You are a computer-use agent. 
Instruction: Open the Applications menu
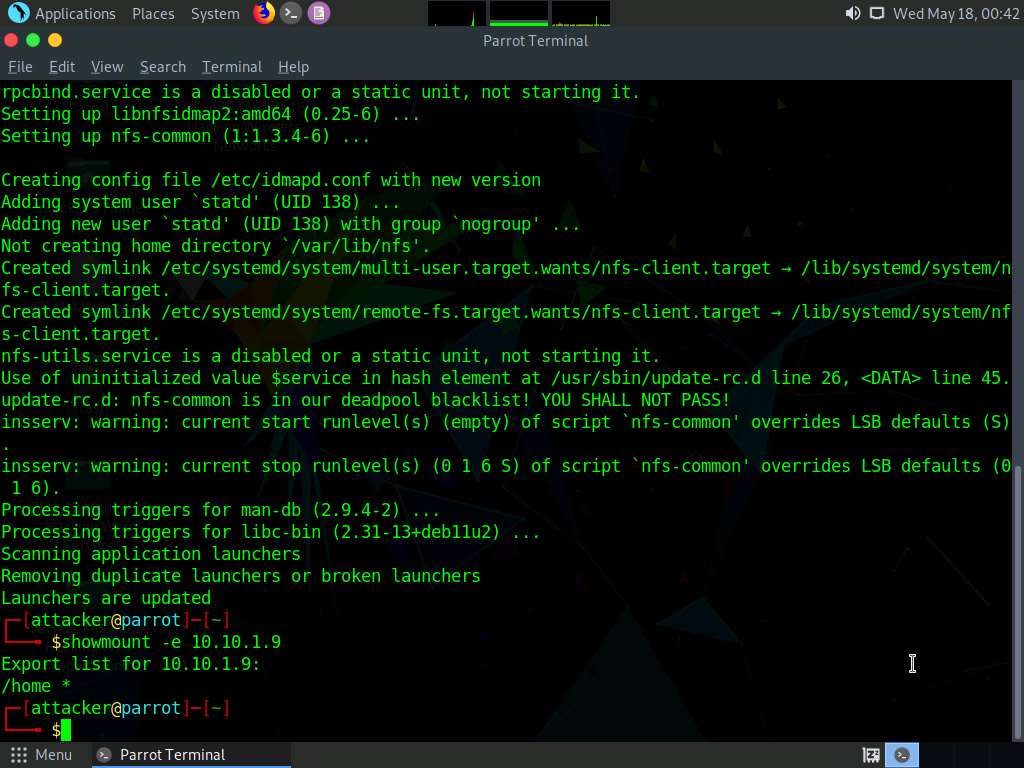click(x=75, y=13)
